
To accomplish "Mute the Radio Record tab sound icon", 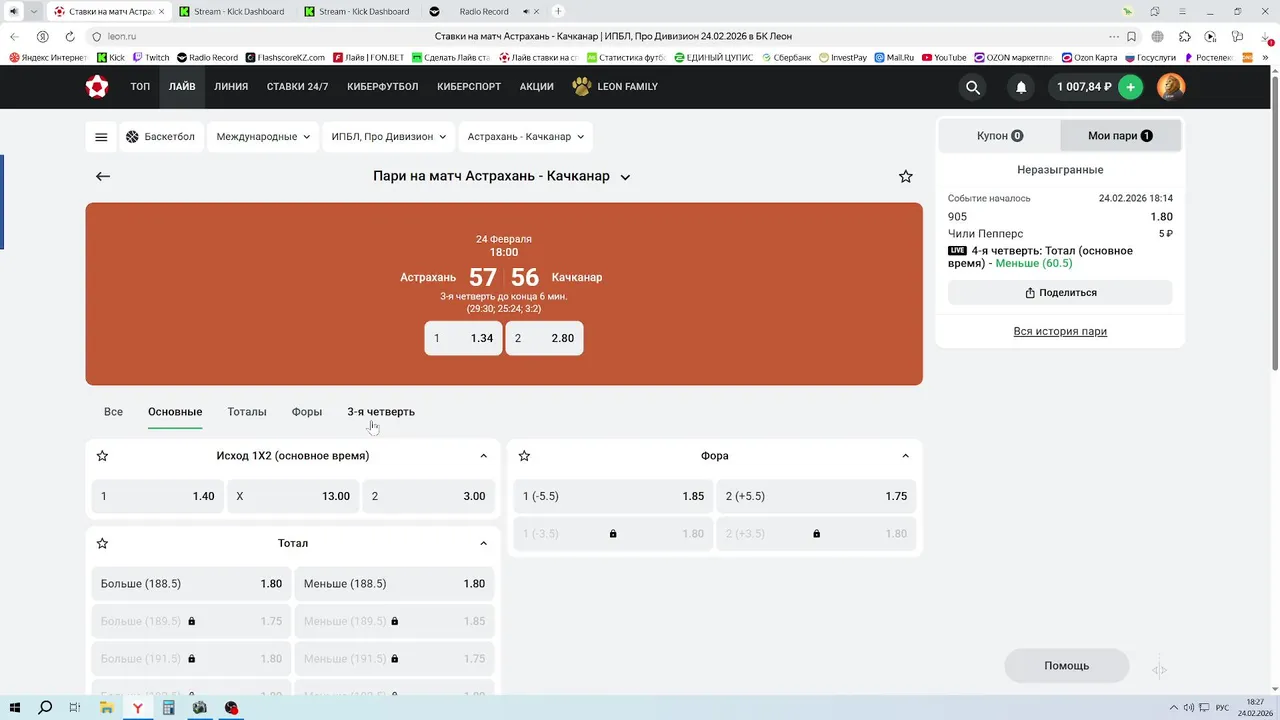I will coord(527,12).
